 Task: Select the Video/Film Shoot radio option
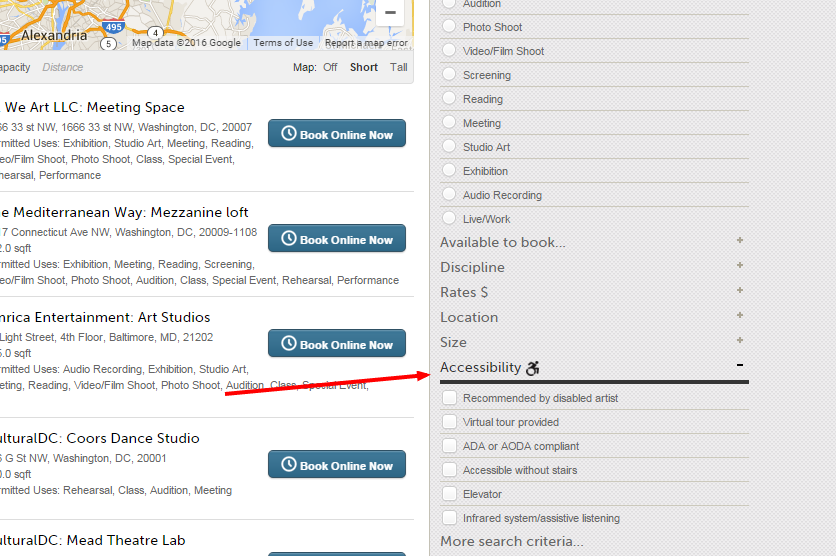pyautogui.click(x=449, y=50)
